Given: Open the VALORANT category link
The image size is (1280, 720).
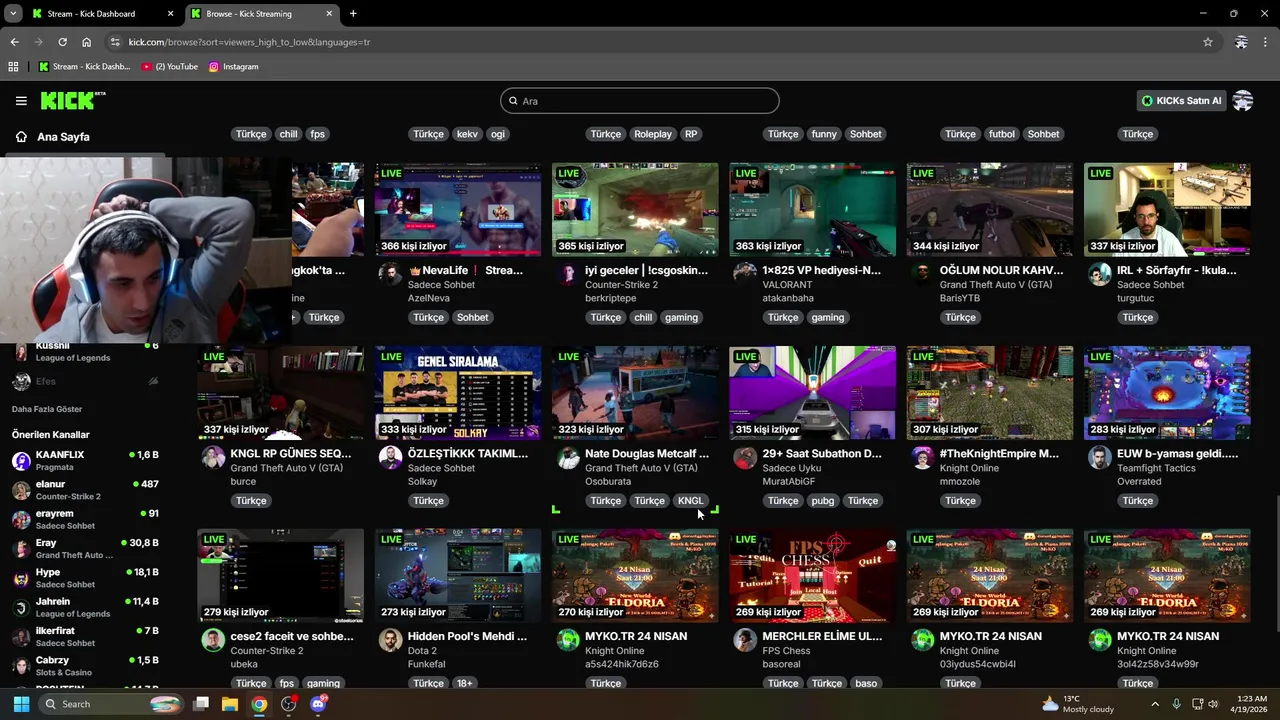Looking at the screenshot, I should coord(787,285).
